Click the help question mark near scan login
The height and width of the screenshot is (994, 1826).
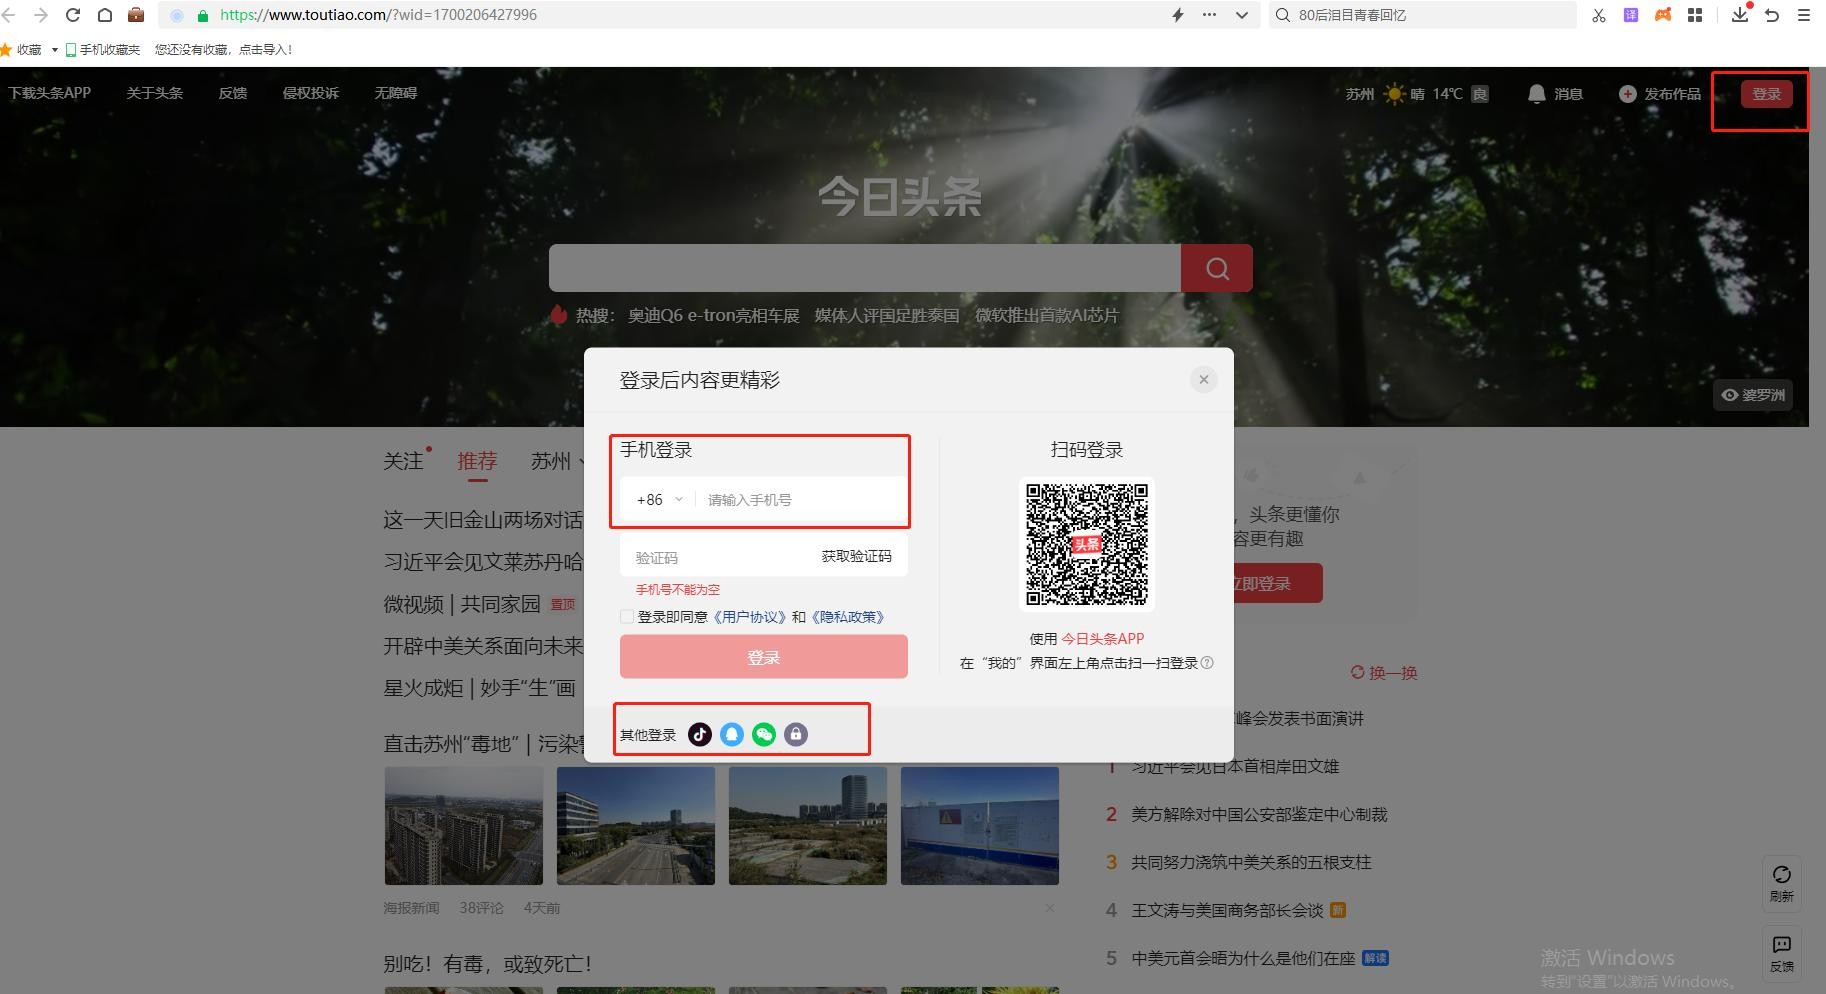pyautogui.click(x=1207, y=663)
